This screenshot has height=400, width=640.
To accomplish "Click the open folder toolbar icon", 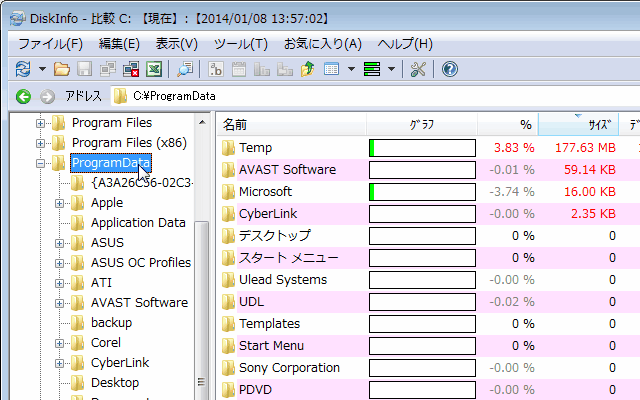I will pos(62,69).
